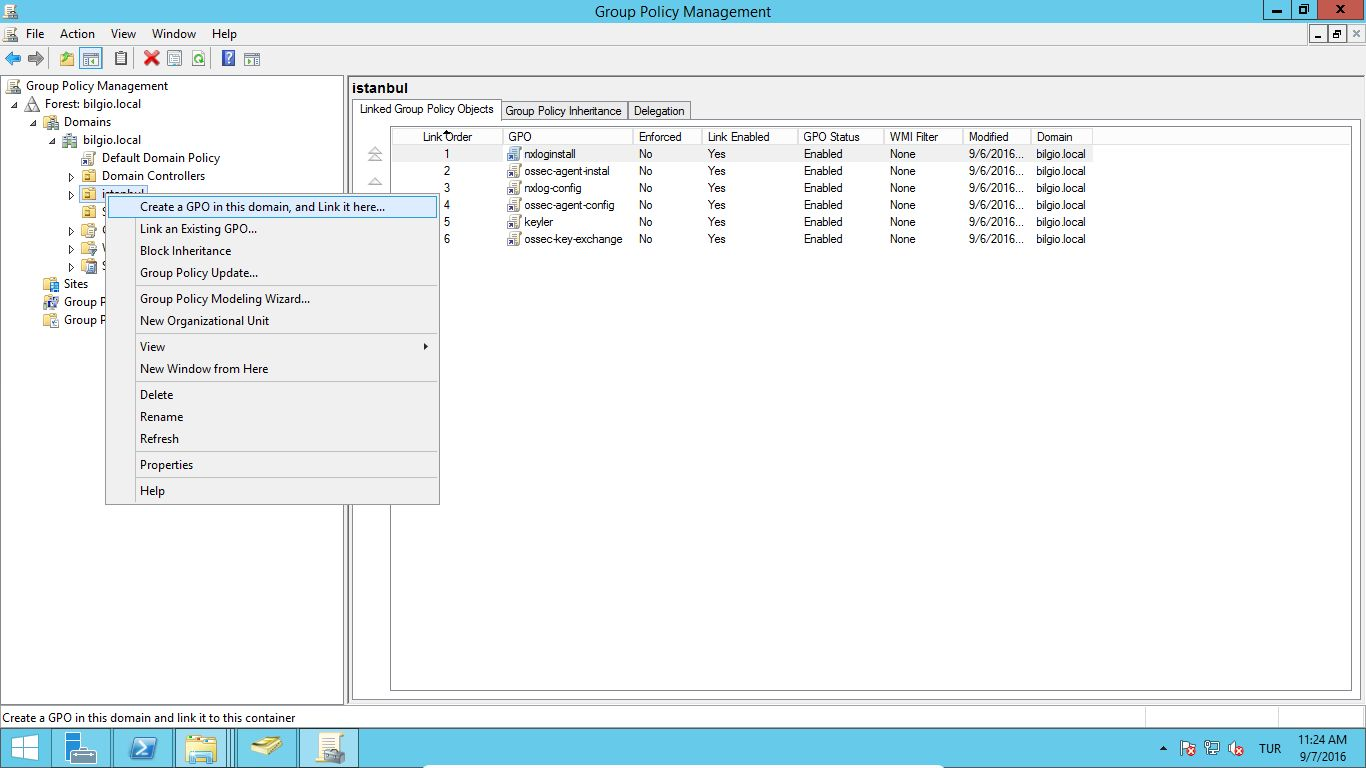The image size is (1366, 768).
Task: Sort by the Link Order column header
Action: 447,137
